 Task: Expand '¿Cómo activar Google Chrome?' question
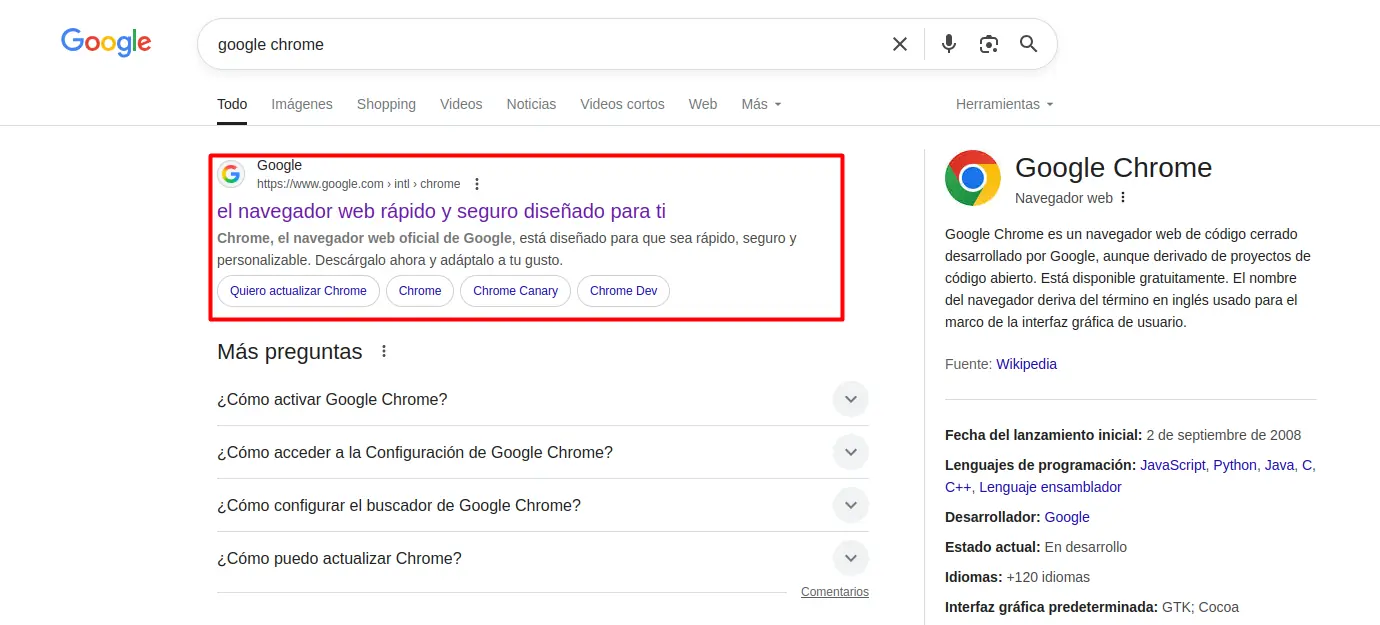(850, 400)
